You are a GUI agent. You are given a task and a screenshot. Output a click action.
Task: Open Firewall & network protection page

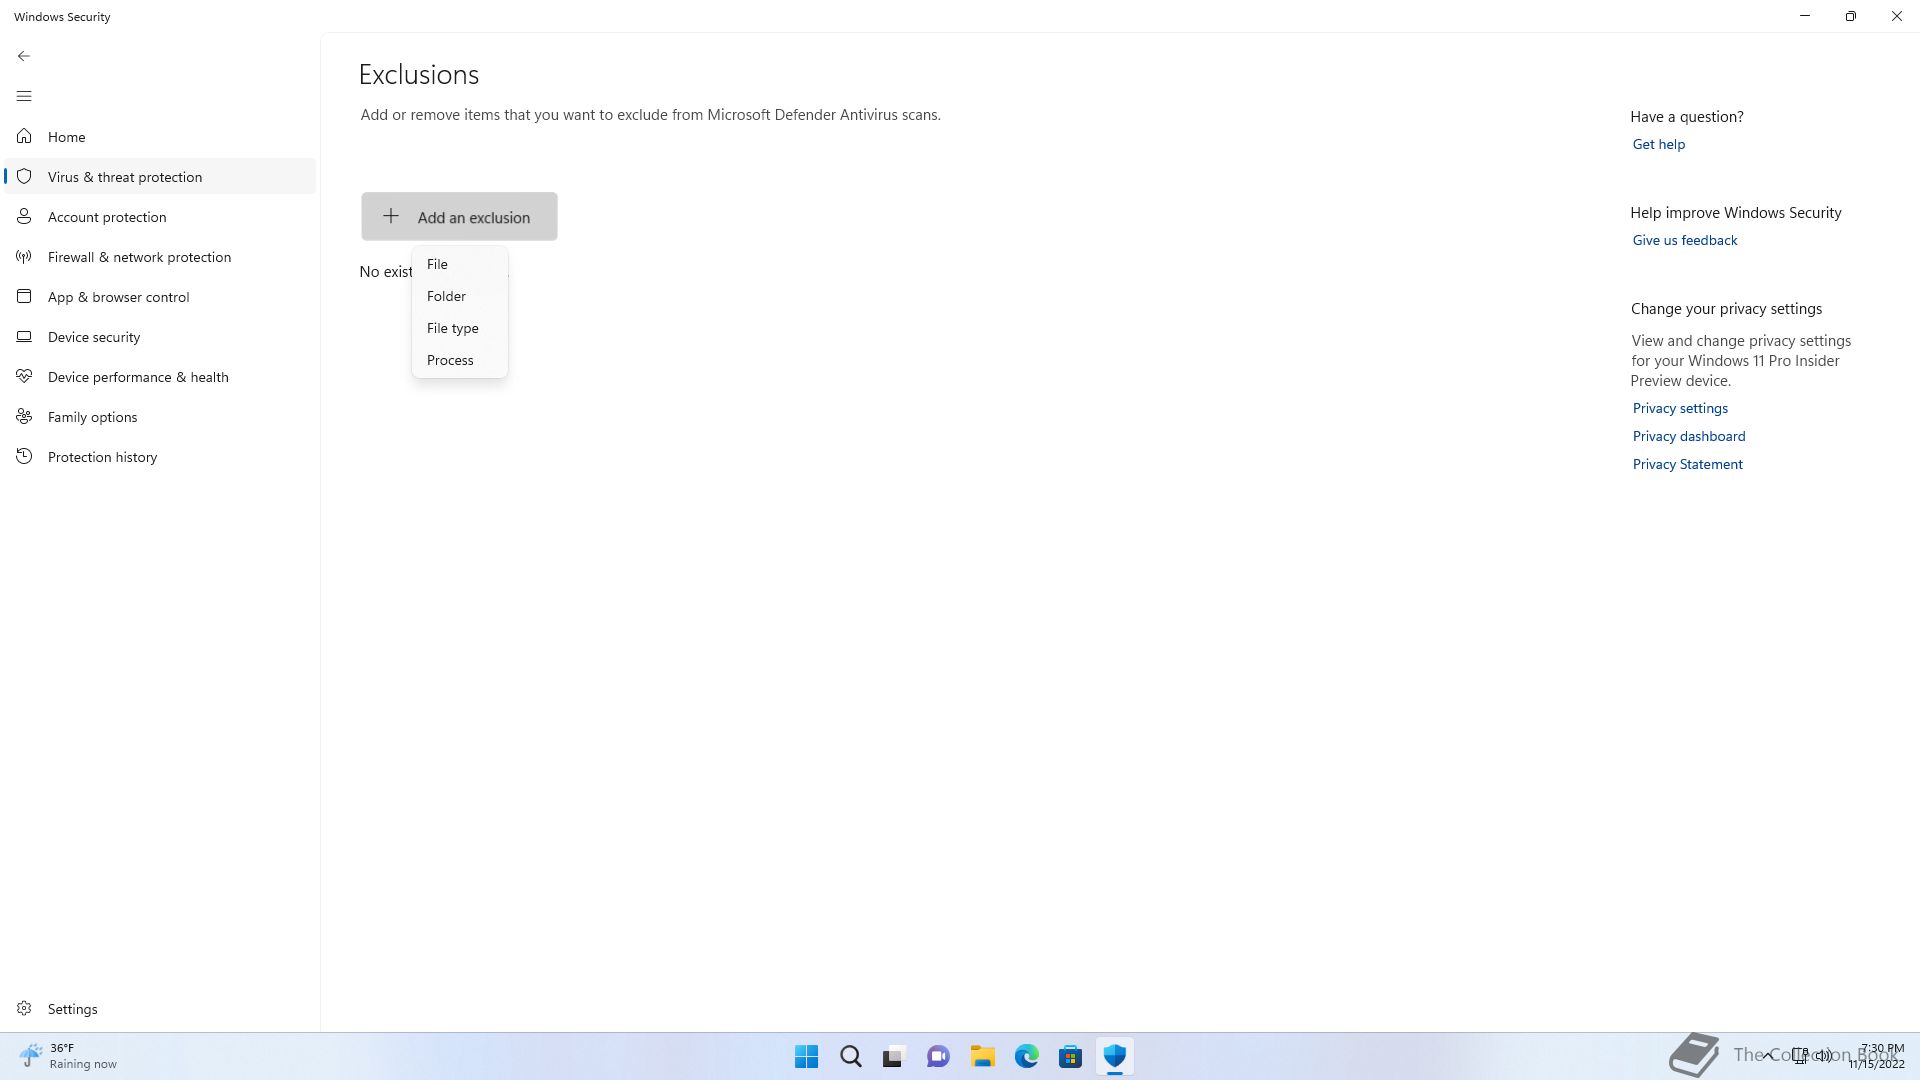tap(160, 256)
